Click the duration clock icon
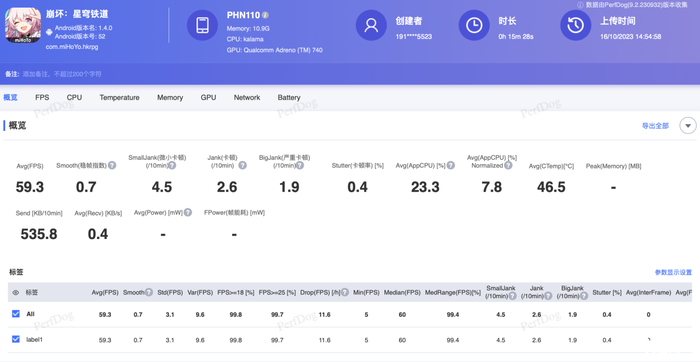This screenshot has height=362, width=700. point(474,25)
